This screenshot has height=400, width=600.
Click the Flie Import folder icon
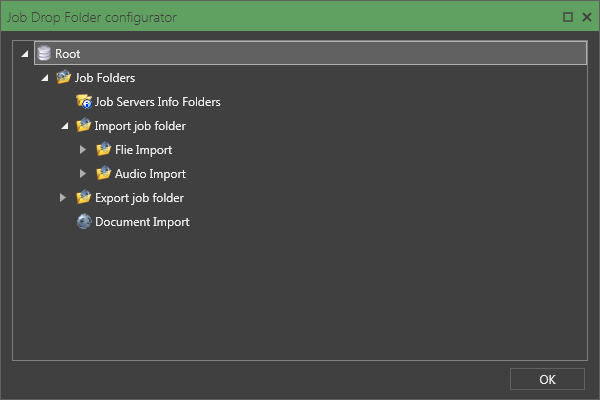[x=103, y=149]
